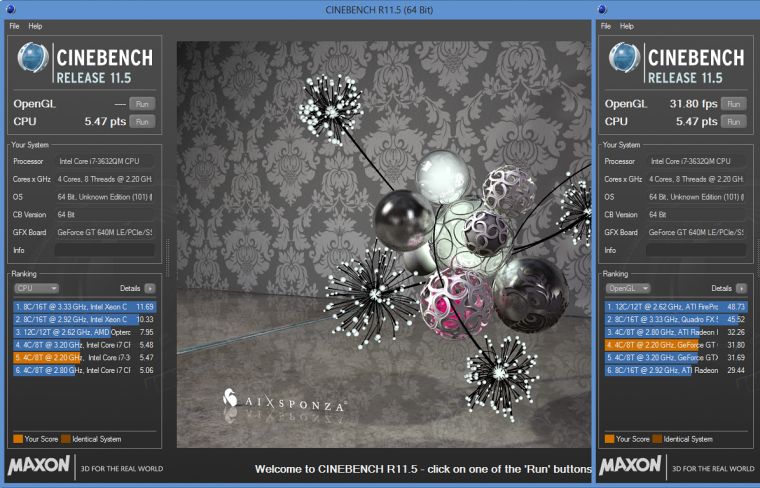Open Help menu in right Cinebench window
The image size is (760, 488).
[626, 26]
